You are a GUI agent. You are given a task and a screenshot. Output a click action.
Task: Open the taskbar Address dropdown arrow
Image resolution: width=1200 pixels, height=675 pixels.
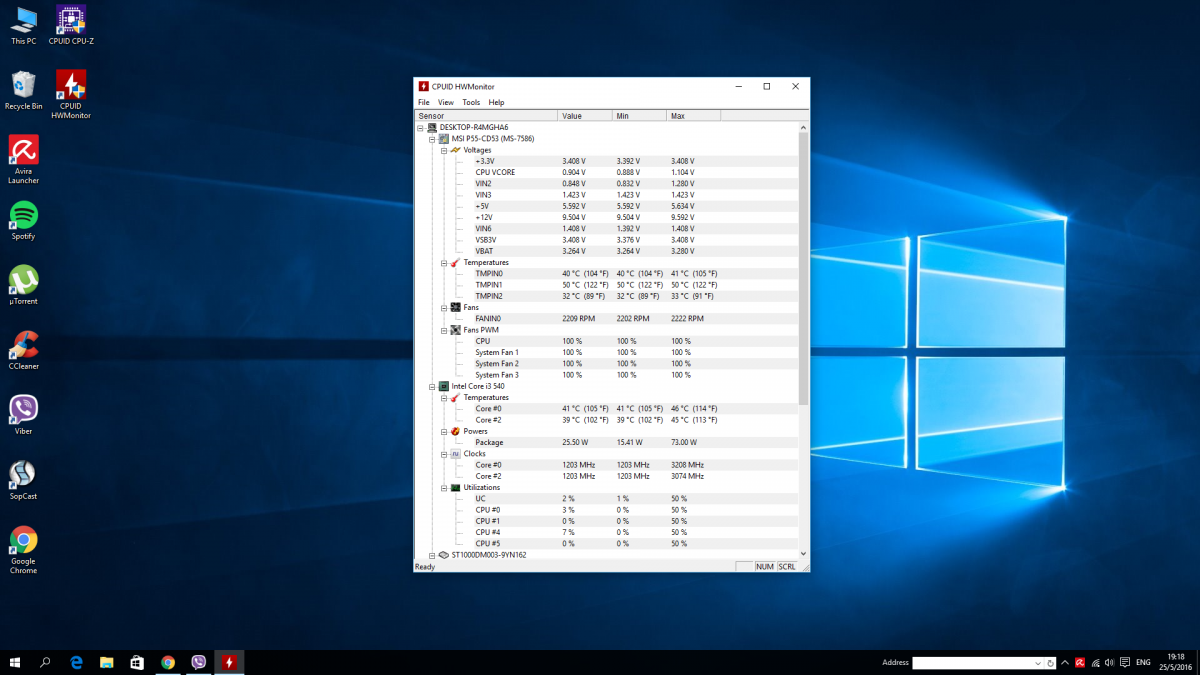click(x=1037, y=662)
